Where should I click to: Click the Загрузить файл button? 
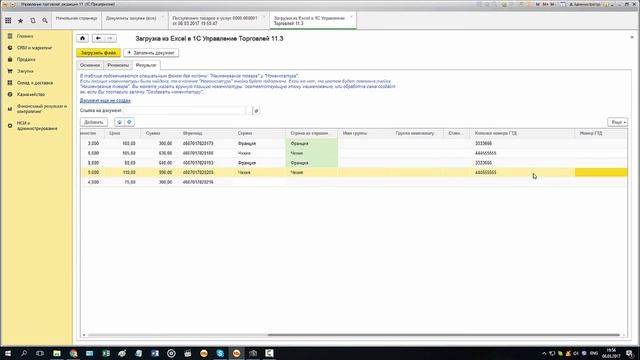point(98,53)
